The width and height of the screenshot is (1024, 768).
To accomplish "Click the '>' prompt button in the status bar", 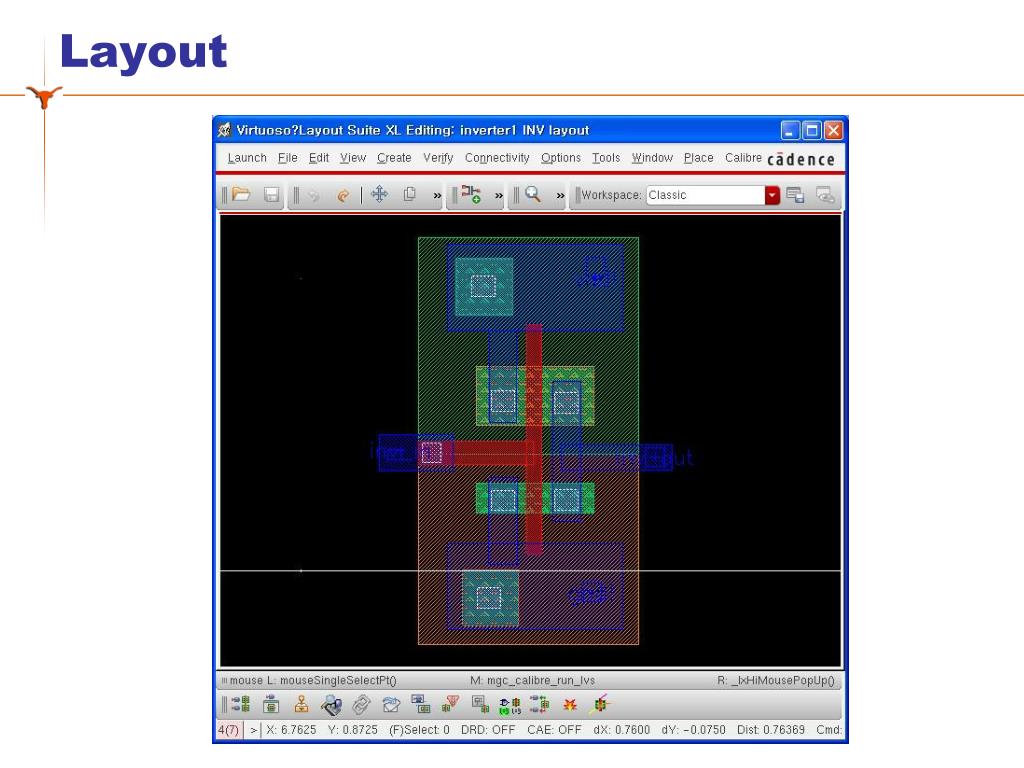I will (253, 729).
